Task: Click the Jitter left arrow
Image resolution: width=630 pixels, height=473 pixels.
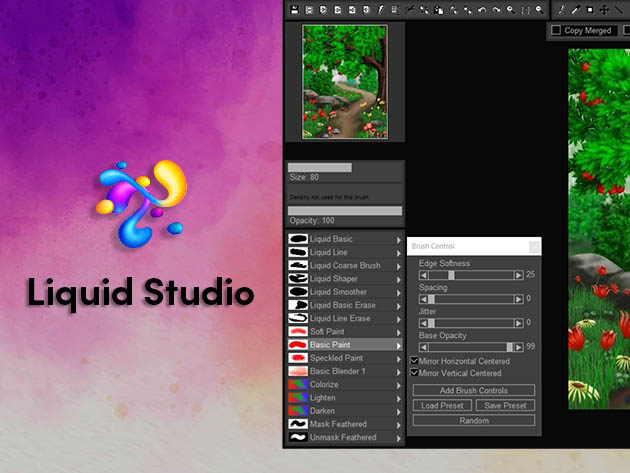Action: tap(423, 323)
